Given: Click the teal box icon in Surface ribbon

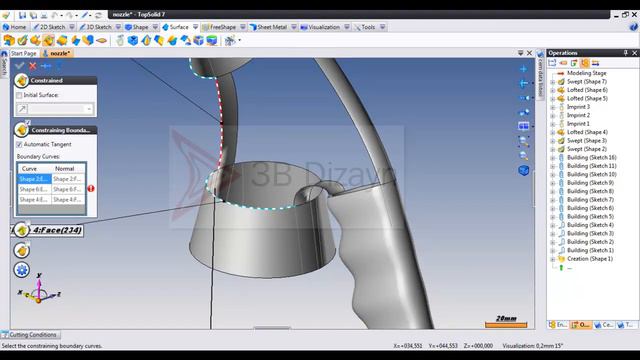Looking at the screenshot, I should click(212, 40).
